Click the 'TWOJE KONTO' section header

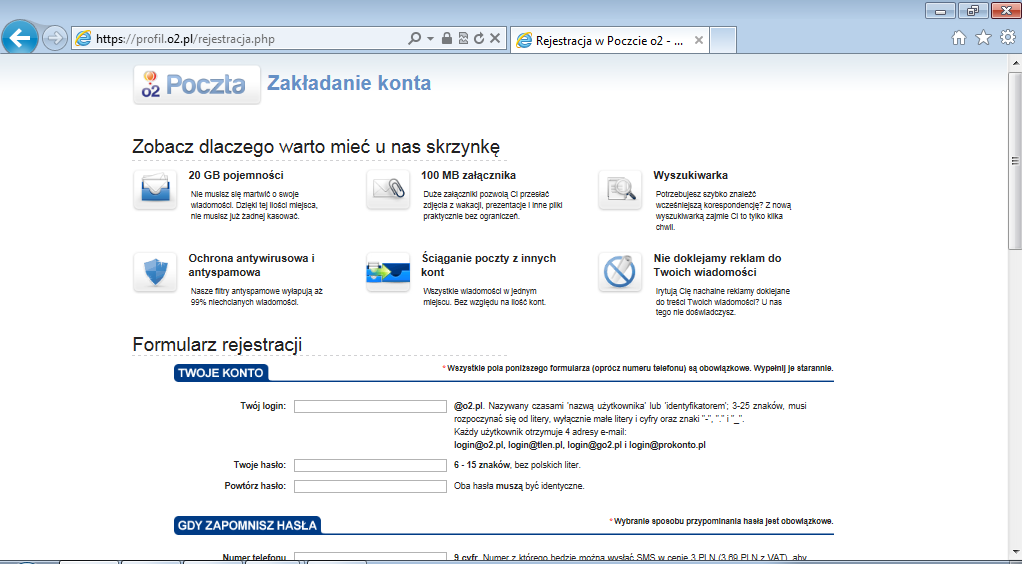221,373
